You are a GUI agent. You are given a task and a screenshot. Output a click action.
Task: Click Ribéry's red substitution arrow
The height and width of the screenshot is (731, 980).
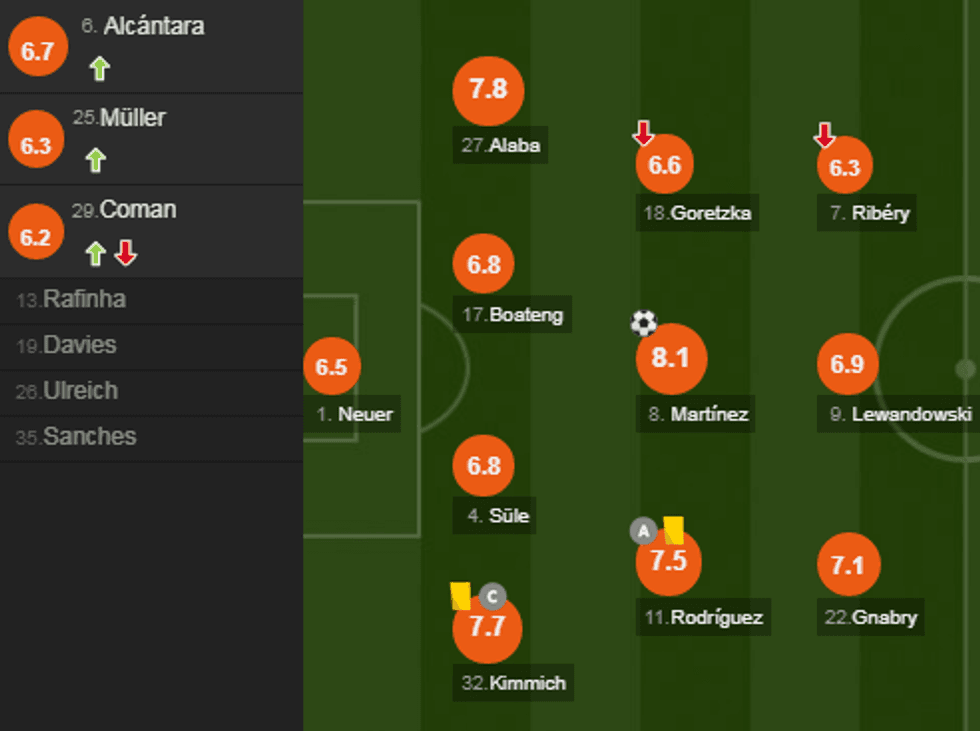(x=824, y=134)
